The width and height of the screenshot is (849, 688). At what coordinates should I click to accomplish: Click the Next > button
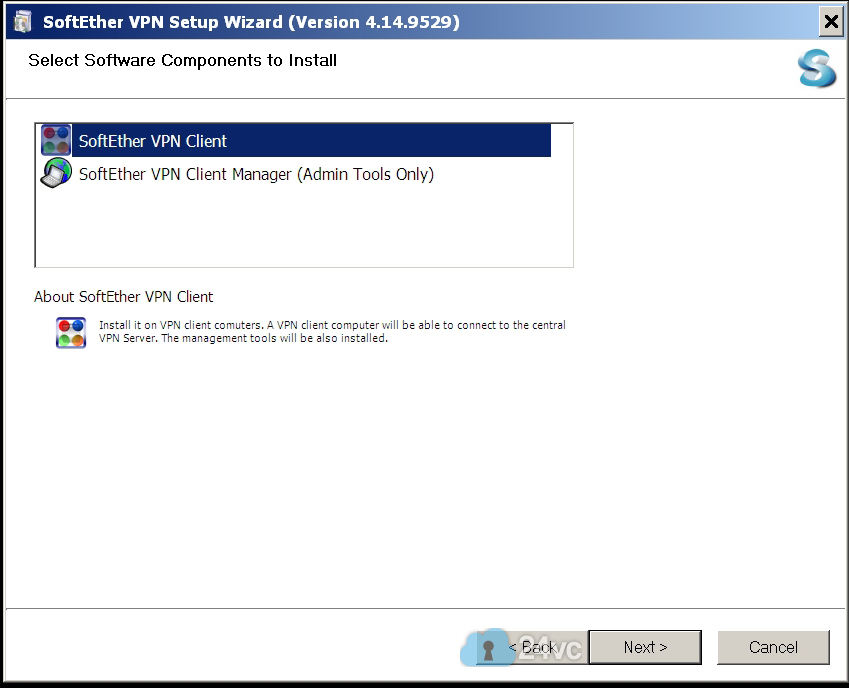point(645,647)
